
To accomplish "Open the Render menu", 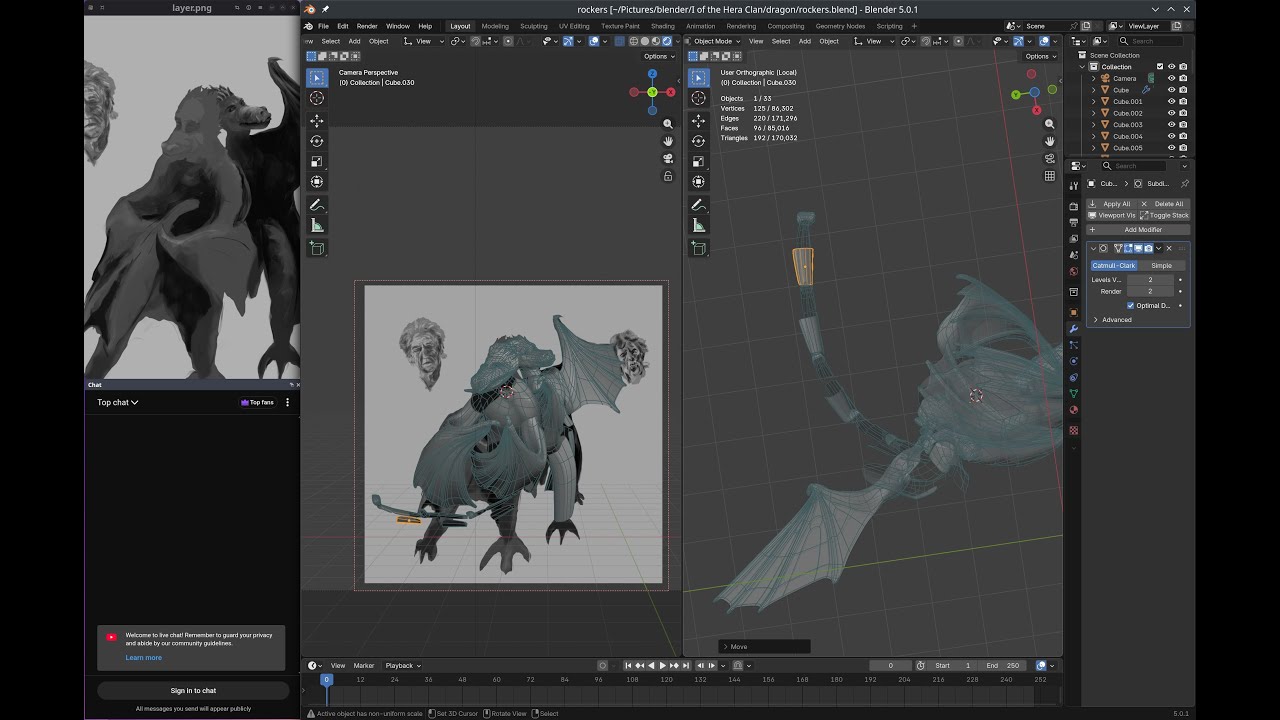I will [x=367, y=26].
